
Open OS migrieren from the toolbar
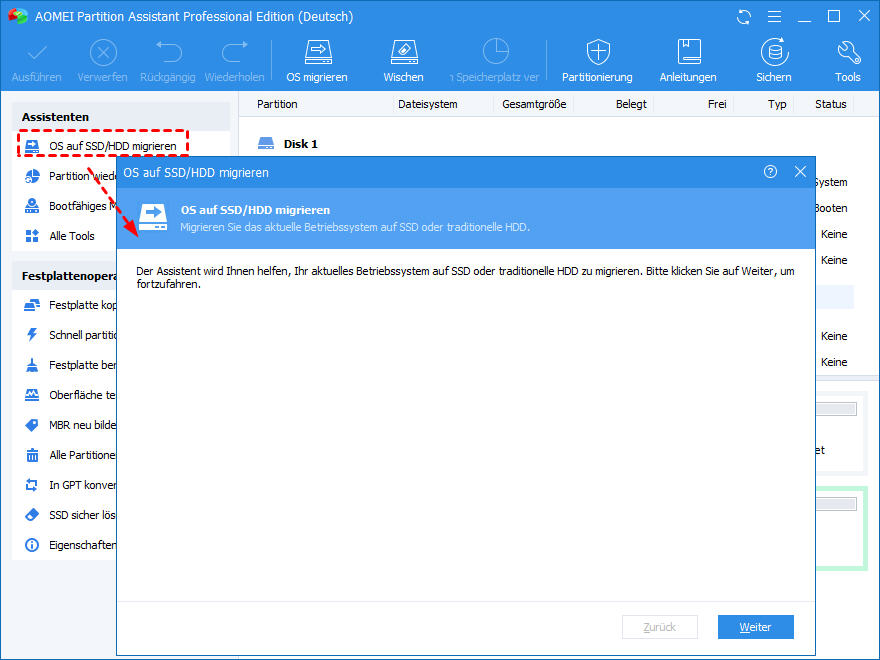[x=317, y=61]
